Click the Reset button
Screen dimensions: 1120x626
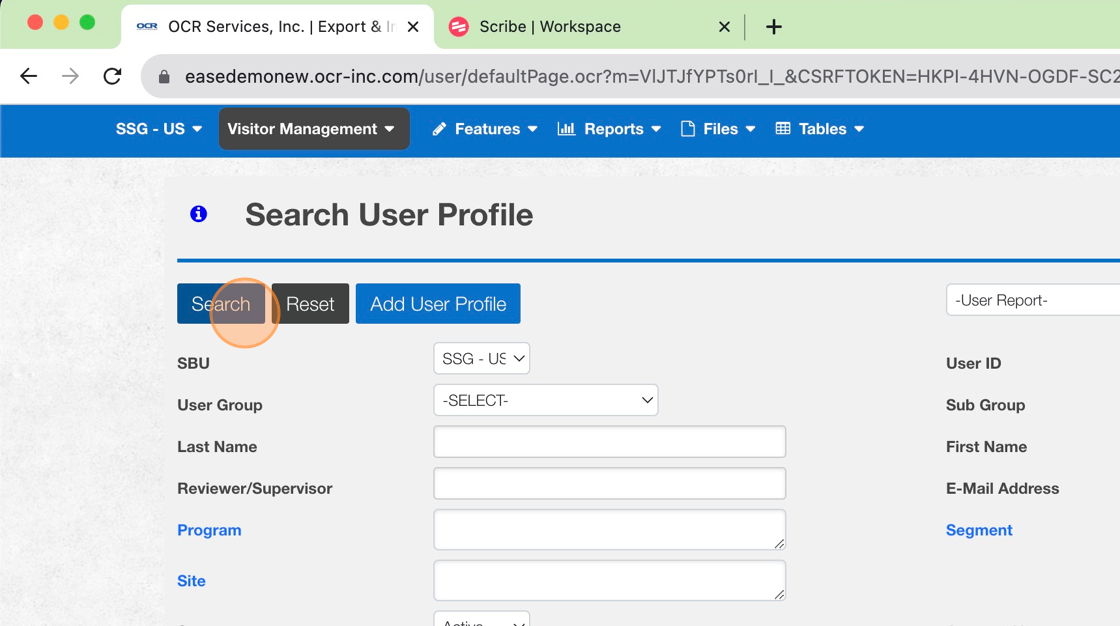[310, 304]
